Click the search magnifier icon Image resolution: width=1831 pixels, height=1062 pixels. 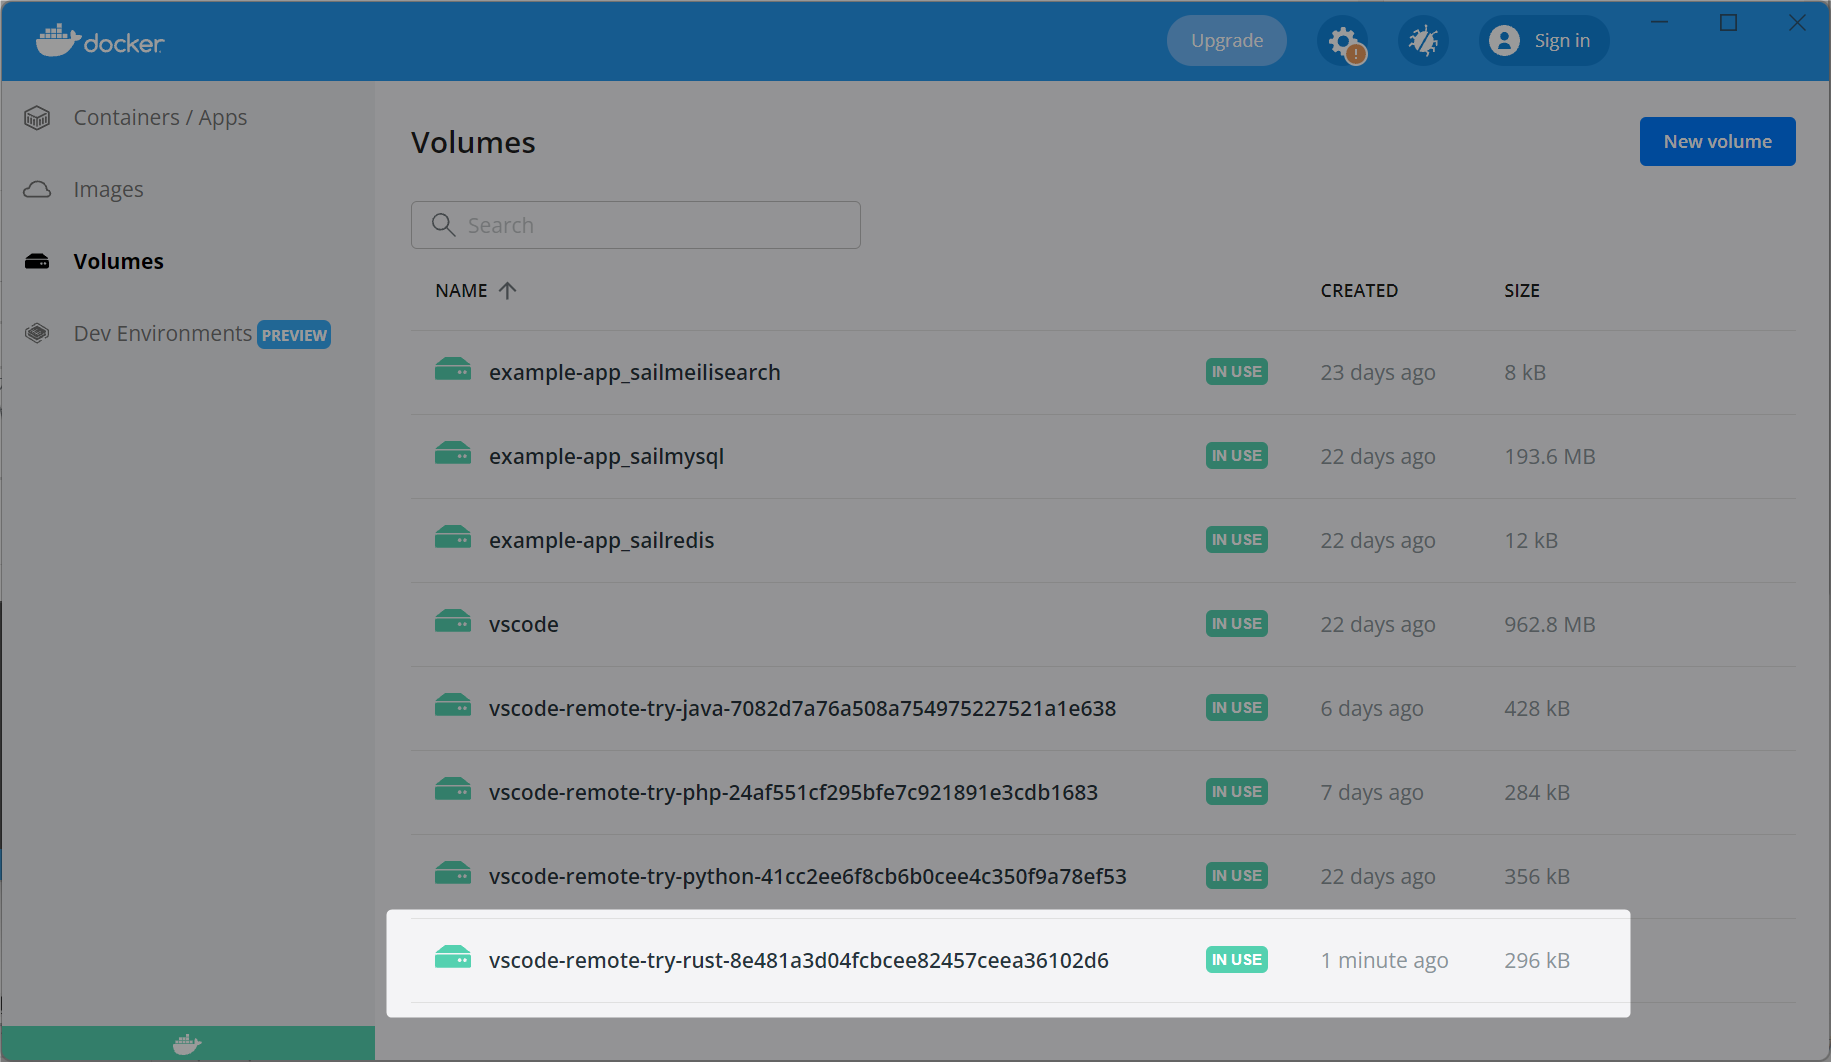[x=443, y=225]
